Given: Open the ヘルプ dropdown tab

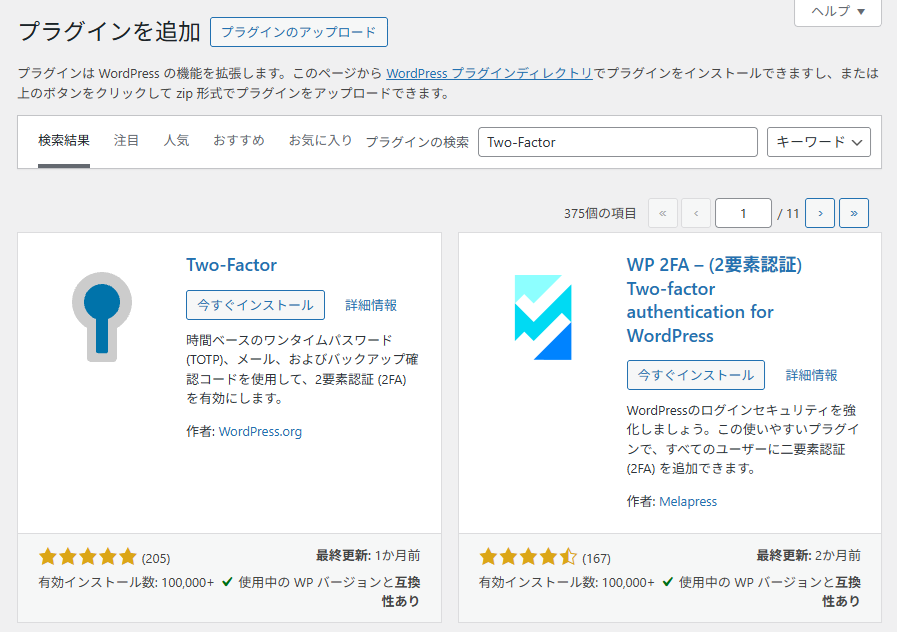Looking at the screenshot, I should (838, 11).
